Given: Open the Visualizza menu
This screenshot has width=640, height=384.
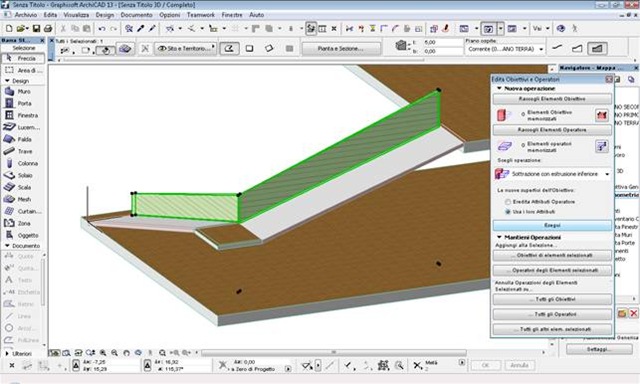Looking at the screenshot, I should 76,15.
